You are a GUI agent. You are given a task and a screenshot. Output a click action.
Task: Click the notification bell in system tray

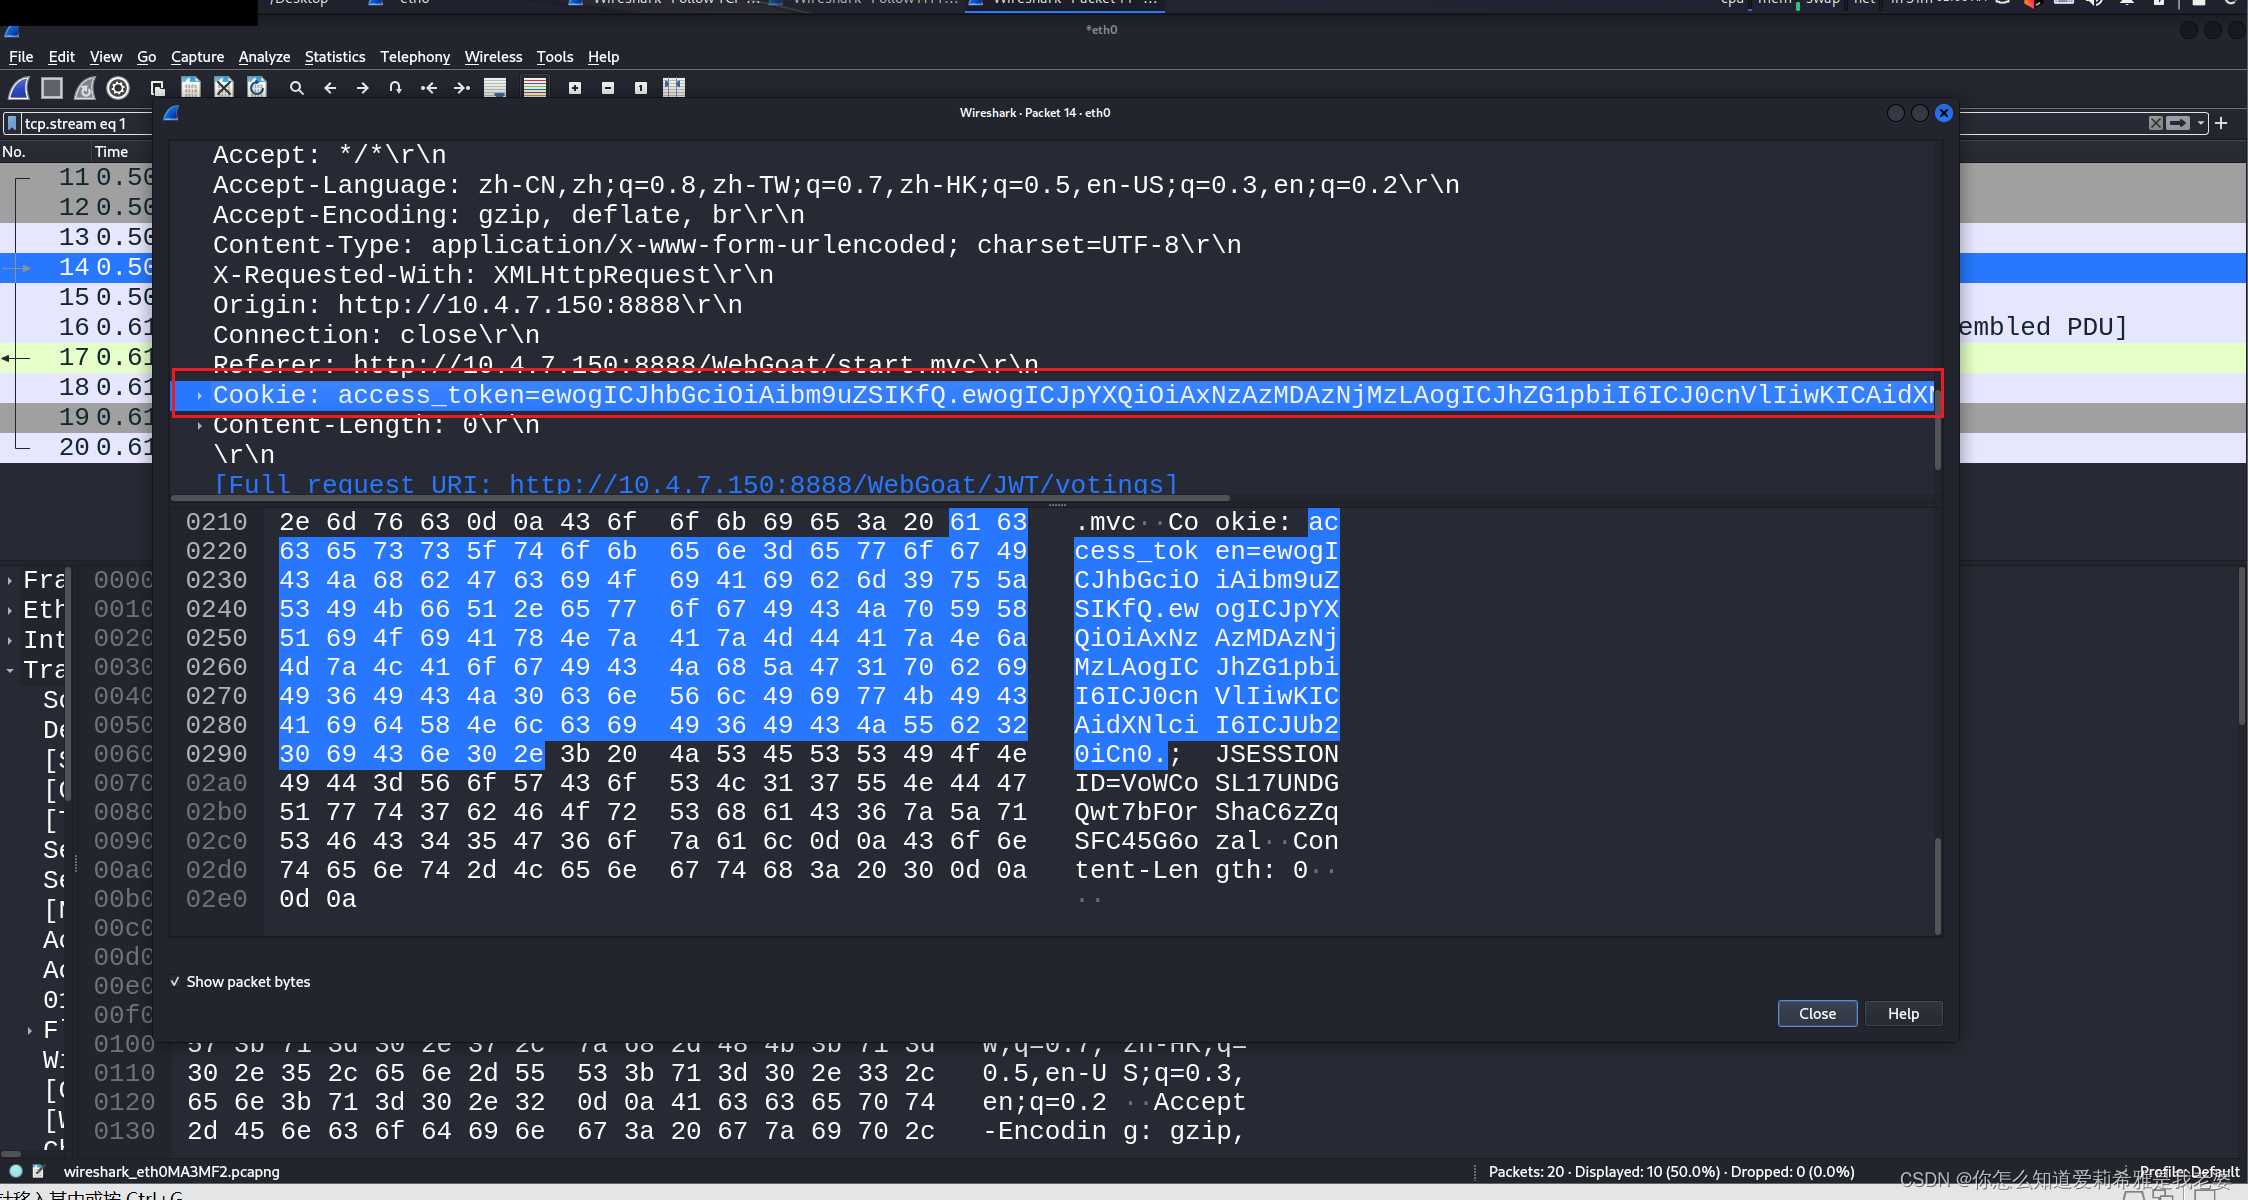click(x=2127, y=3)
